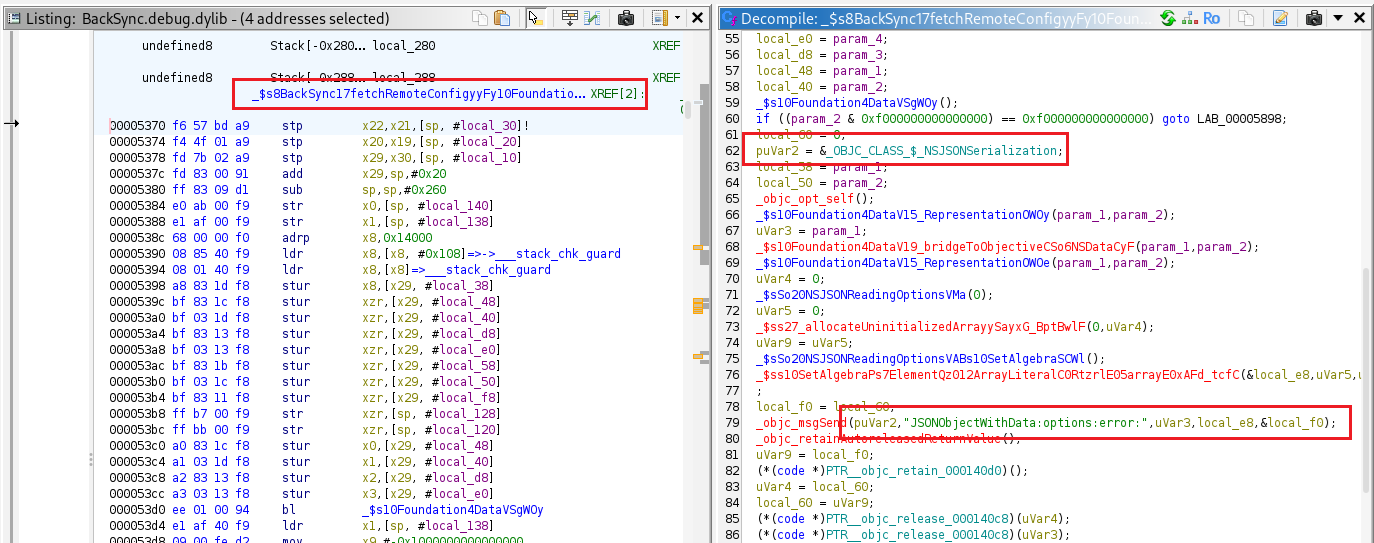Screen dimensions: 1374x543
Task: Take a Listing snapshot with camera icon
Action: (626, 18)
